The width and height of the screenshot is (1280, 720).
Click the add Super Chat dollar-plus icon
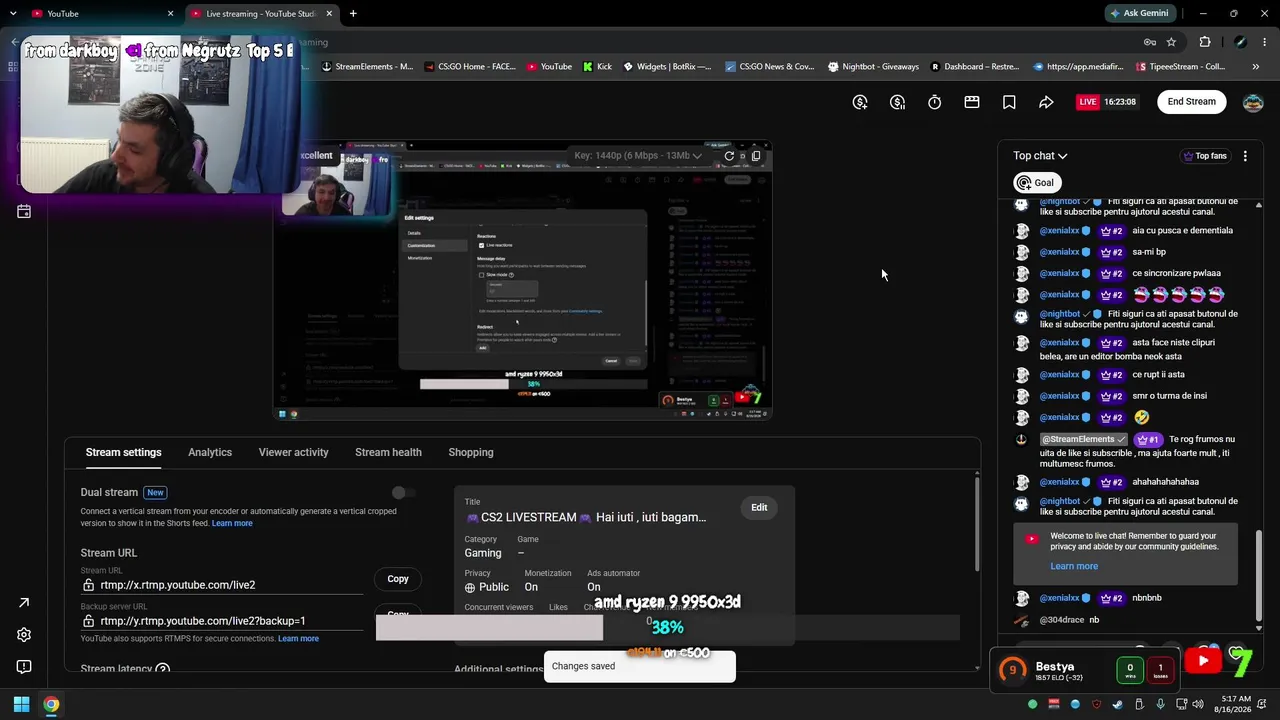pyautogui.click(x=860, y=102)
